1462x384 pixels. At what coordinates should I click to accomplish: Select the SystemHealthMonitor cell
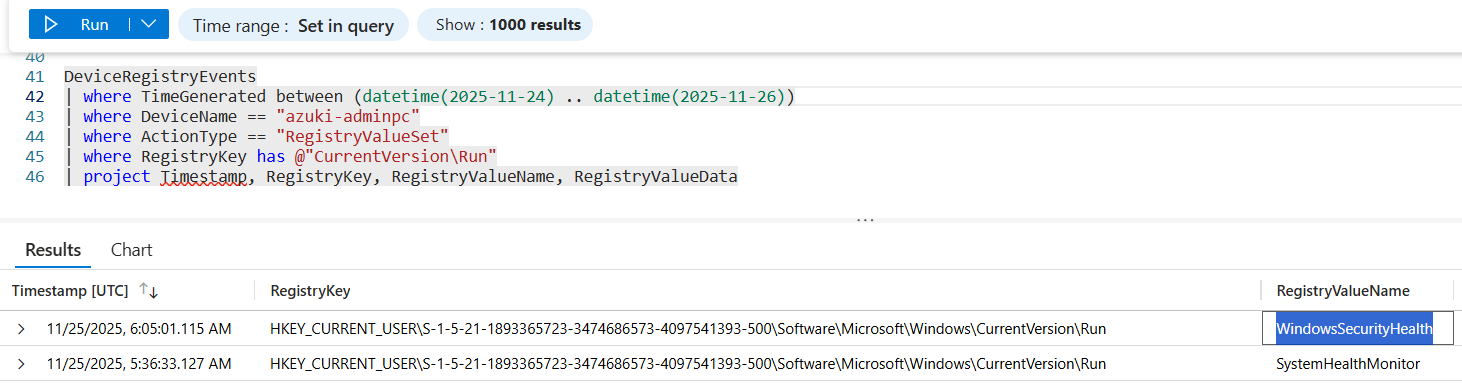1348,364
